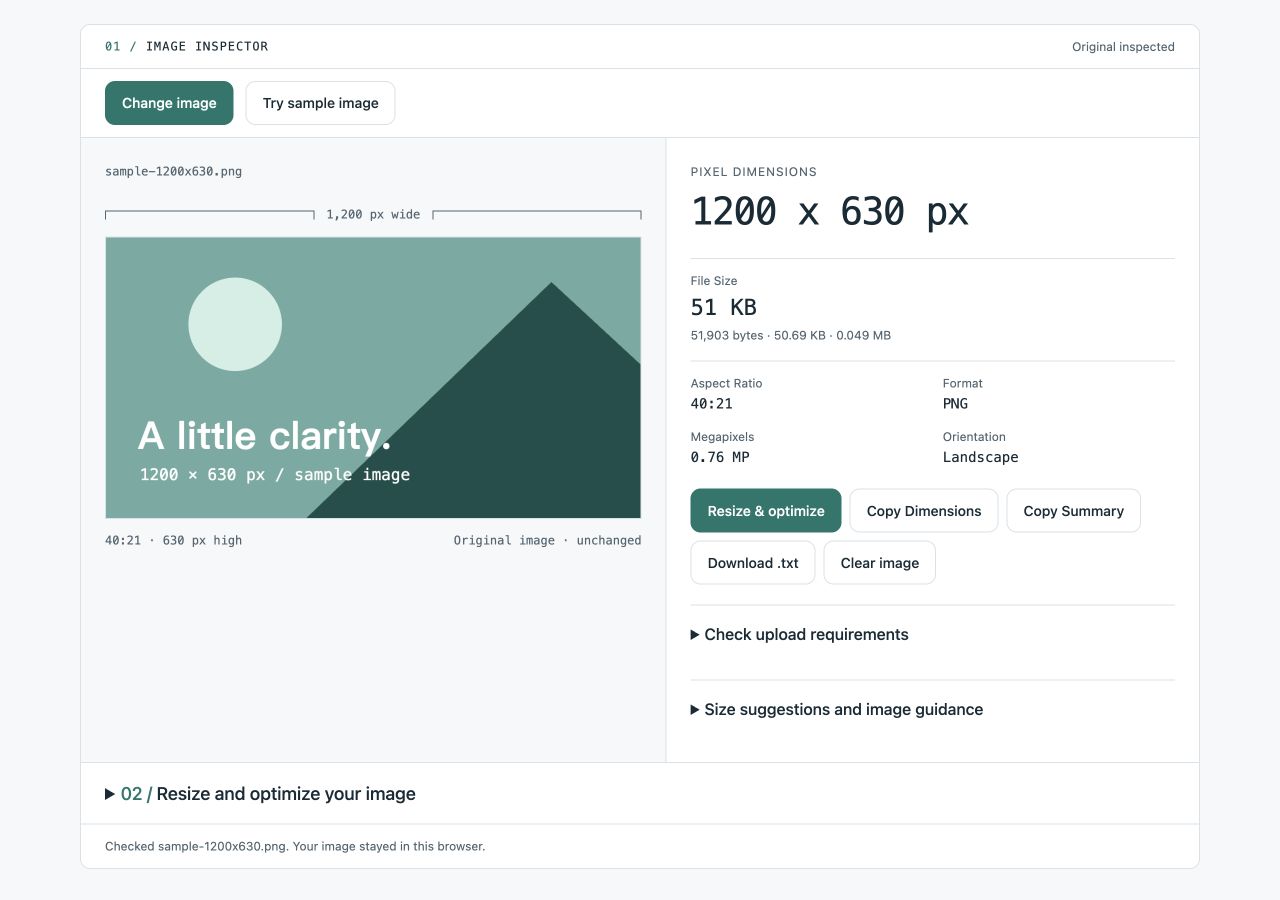Screen dimensions: 1280x900
Task: Click the 01 / IMAGE INSPECTOR header label
Action: (x=187, y=46)
